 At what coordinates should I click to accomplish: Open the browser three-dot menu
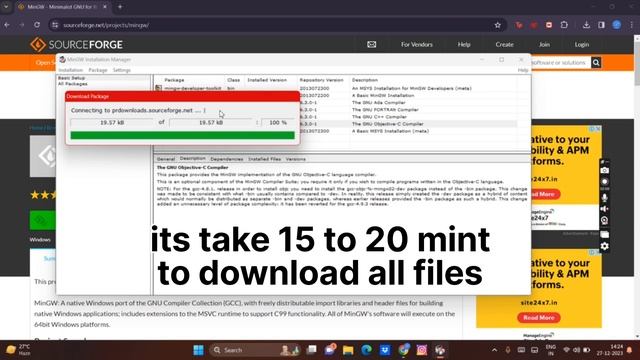[x=631, y=25]
